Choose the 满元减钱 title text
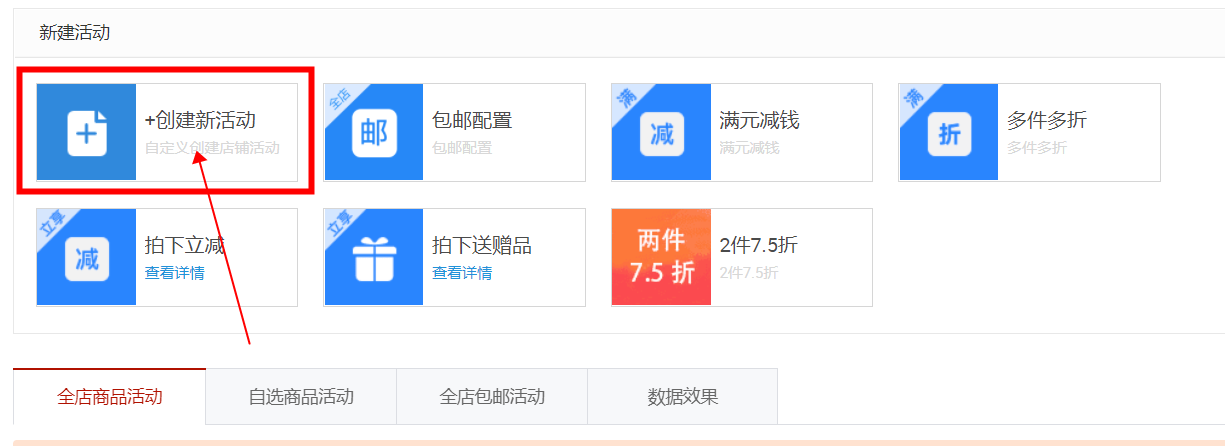This screenshot has width=1225, height=446. coord(759,121)
